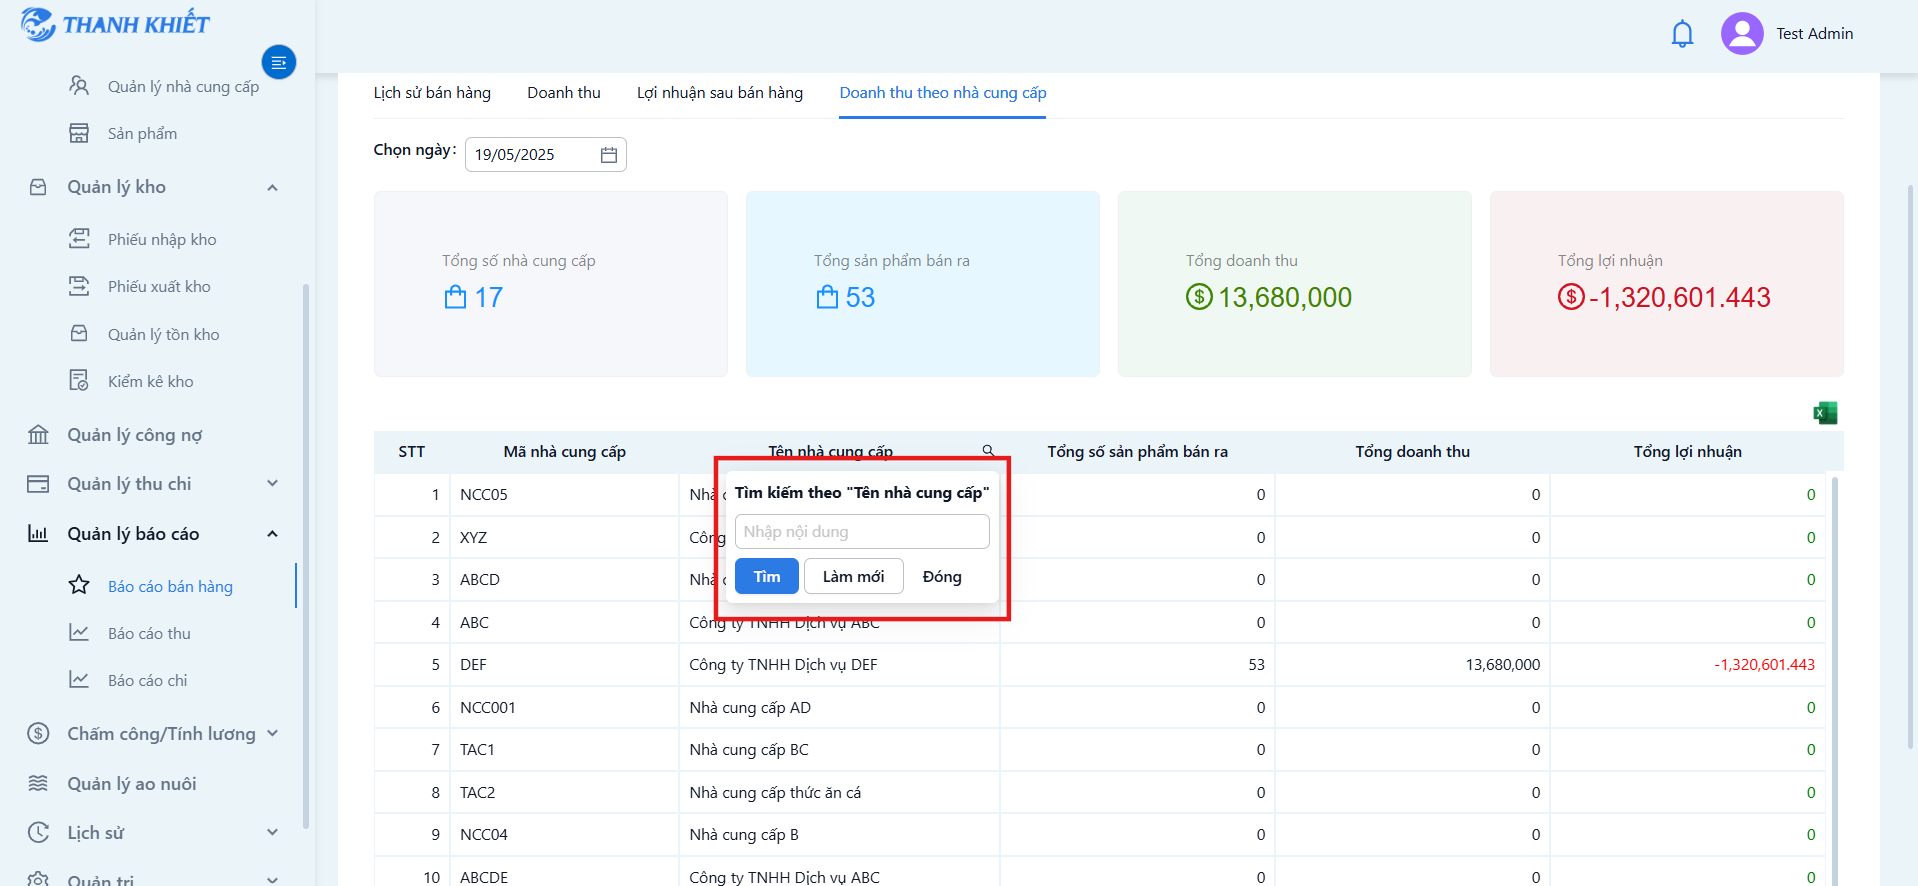The image size is (1918, 886).
Task: Click the Quản lý thu chi card icon
Action: tap(38, 484)
